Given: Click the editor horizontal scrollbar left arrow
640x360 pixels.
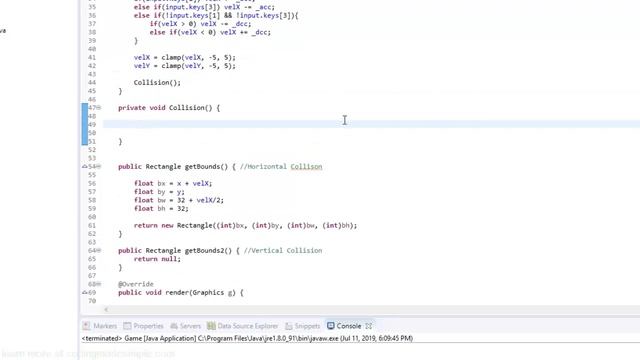Looking at the screenshot, I should [106, 309].
